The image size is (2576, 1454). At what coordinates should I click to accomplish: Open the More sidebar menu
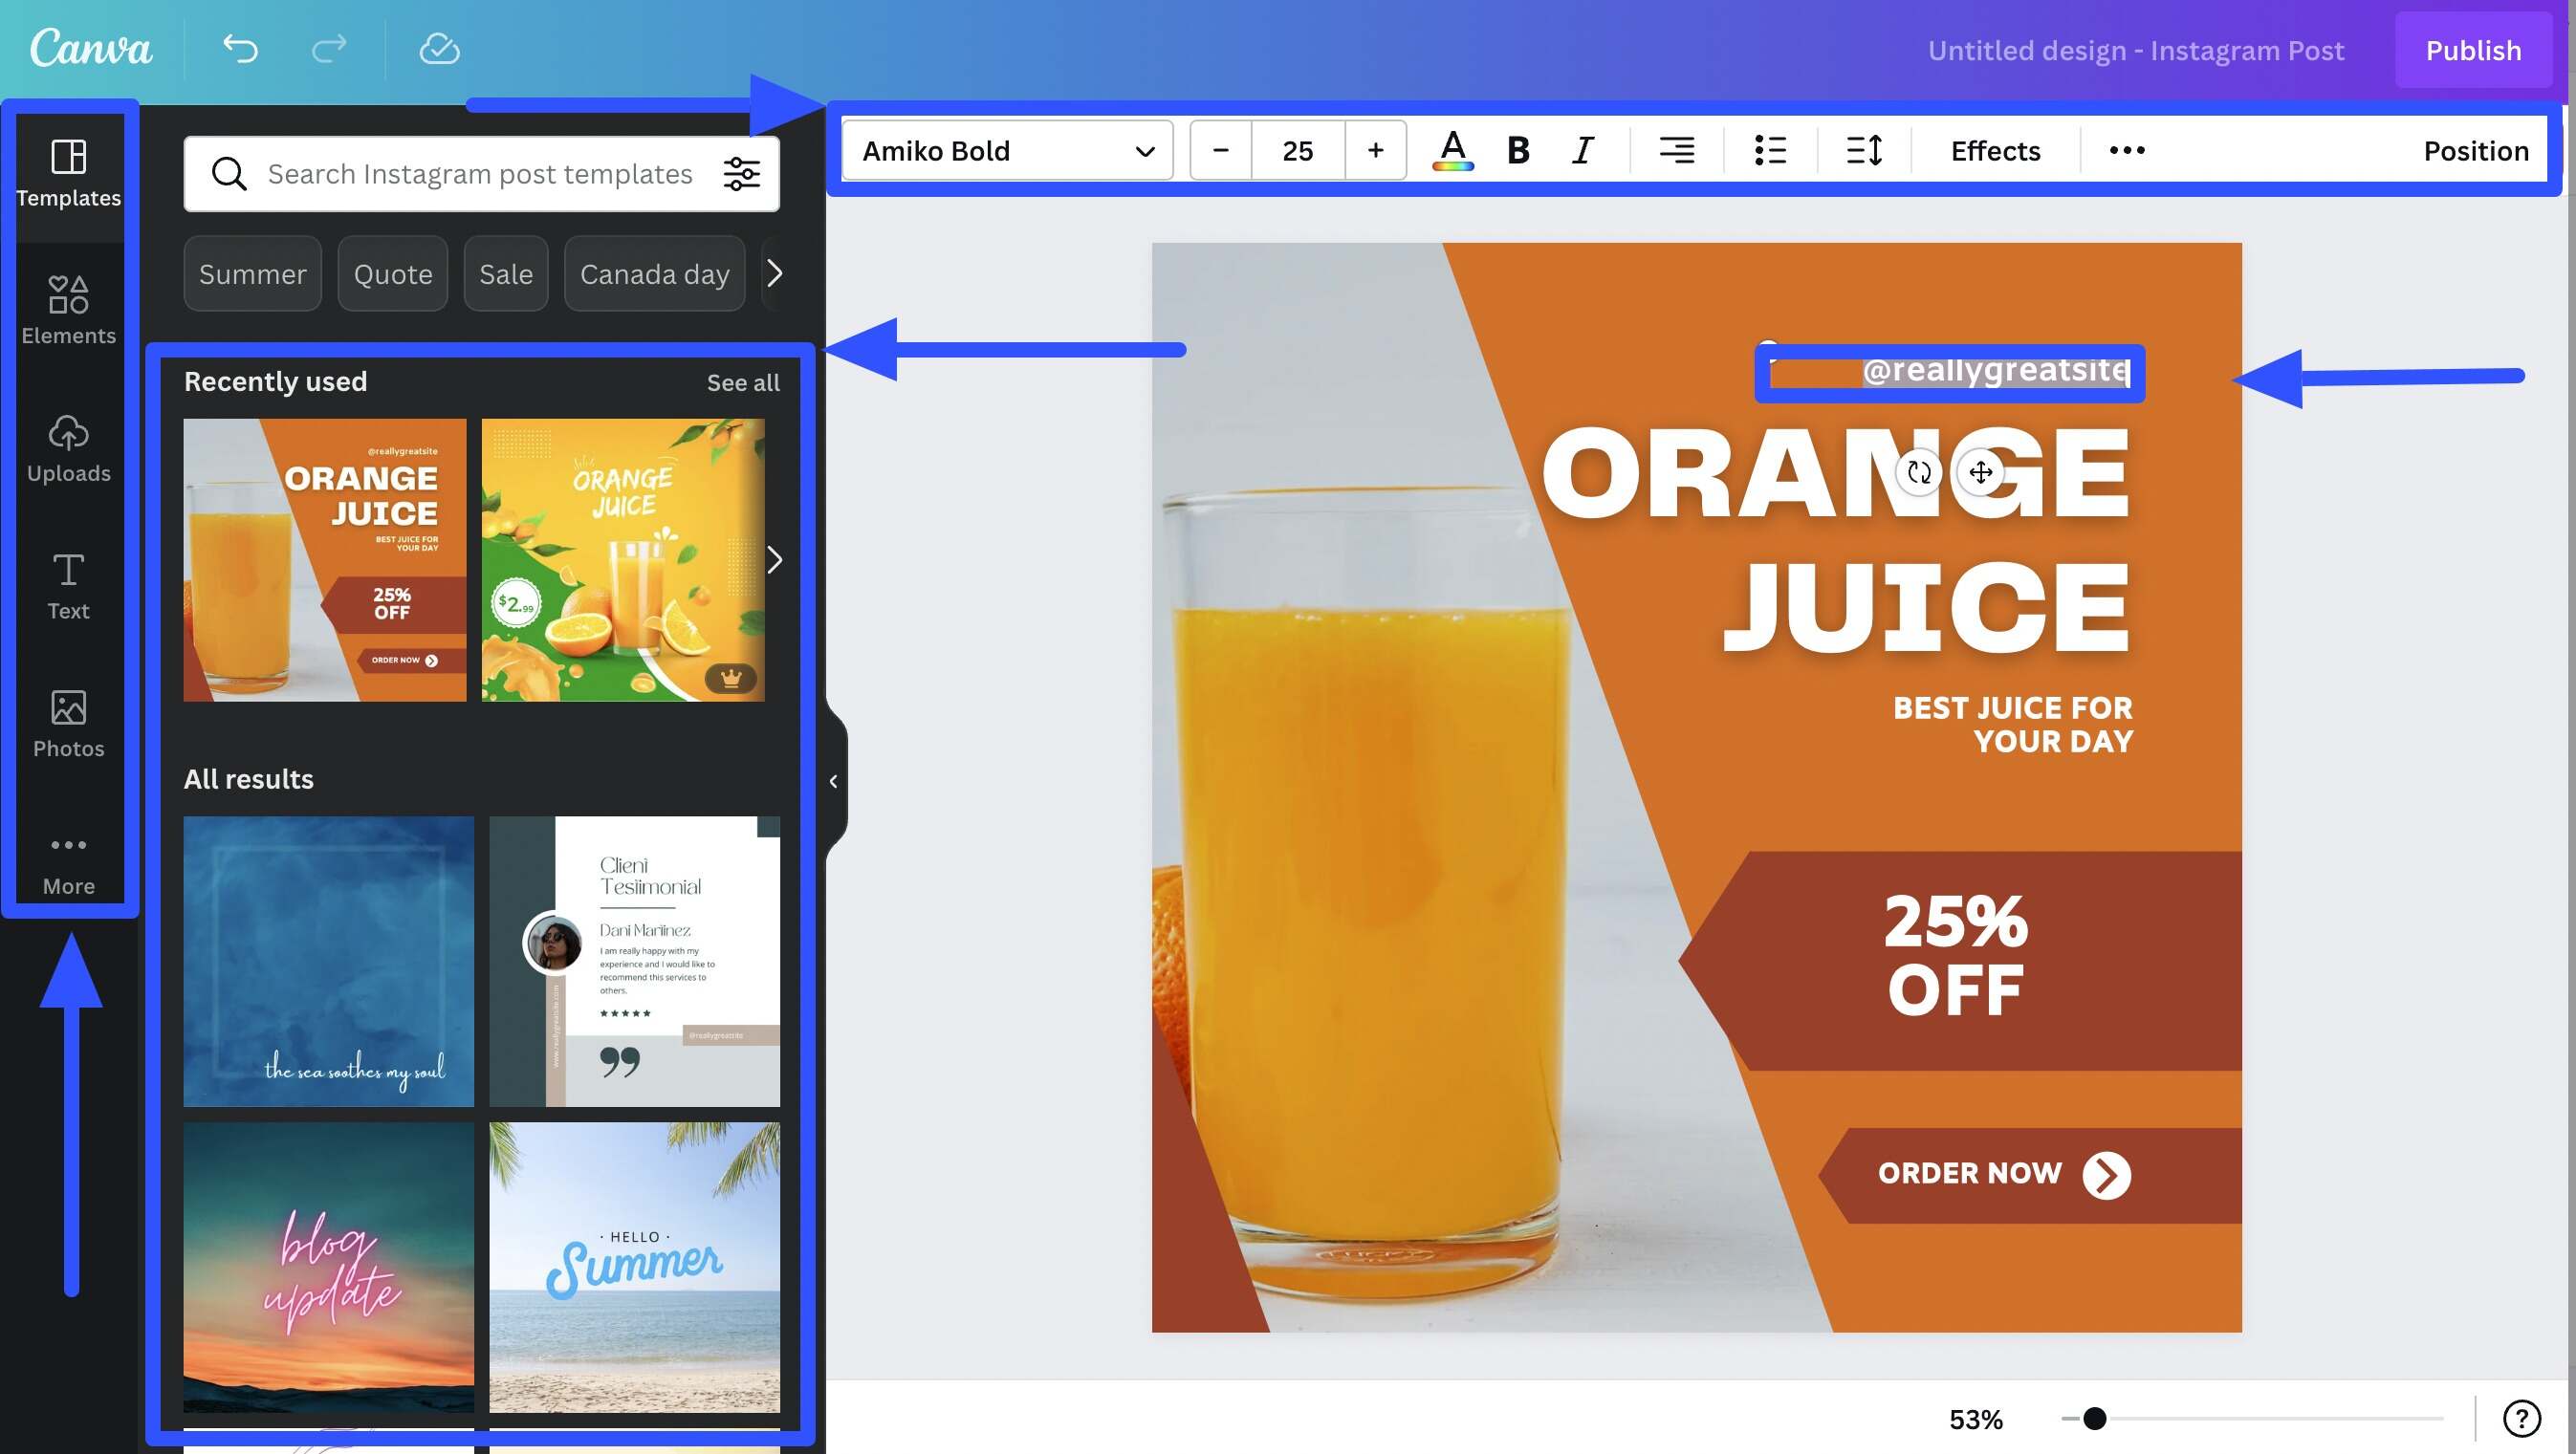(68, 860)
